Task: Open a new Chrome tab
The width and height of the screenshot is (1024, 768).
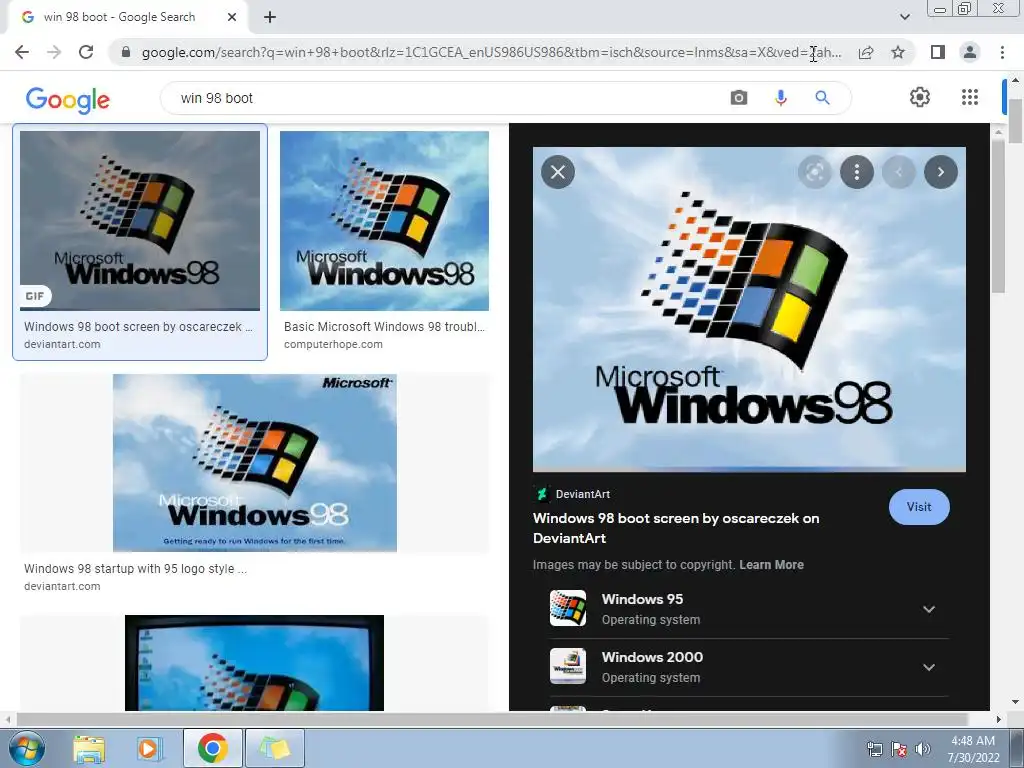Action: click(x=270, y=18)
